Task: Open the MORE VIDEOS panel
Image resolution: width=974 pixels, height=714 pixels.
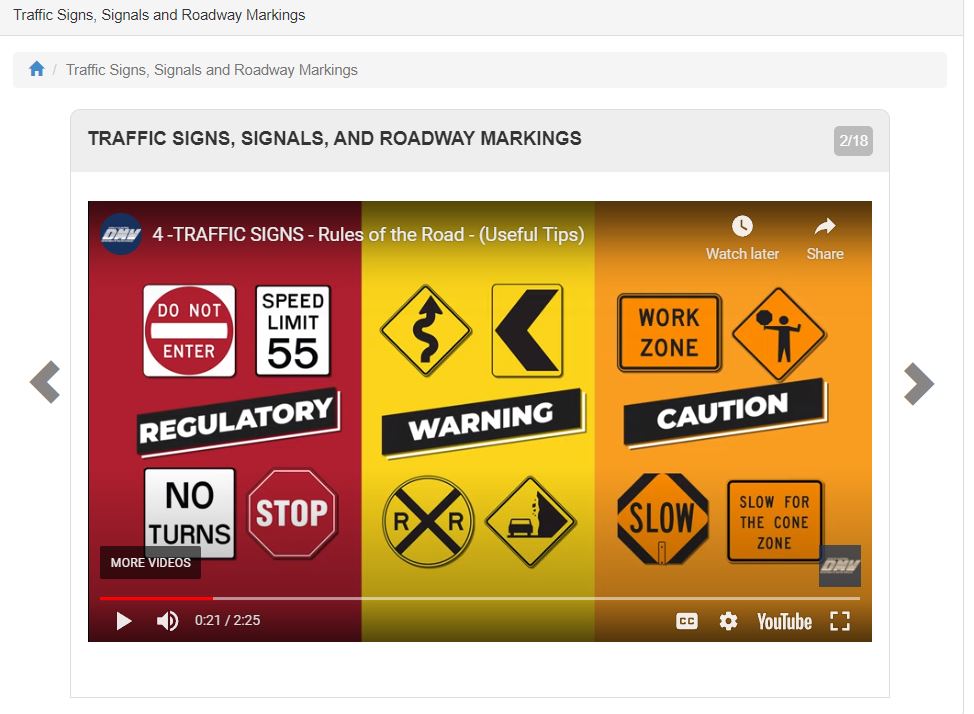Action: [150, 562]
